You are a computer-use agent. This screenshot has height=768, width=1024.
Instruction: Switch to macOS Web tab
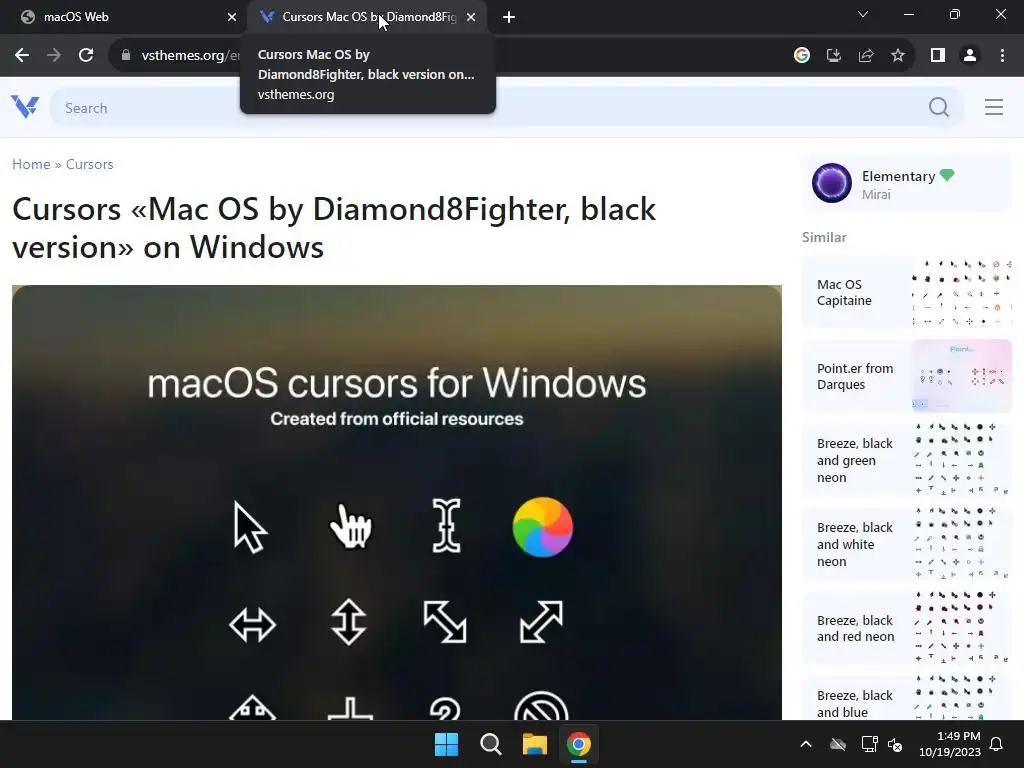(124, 17)
